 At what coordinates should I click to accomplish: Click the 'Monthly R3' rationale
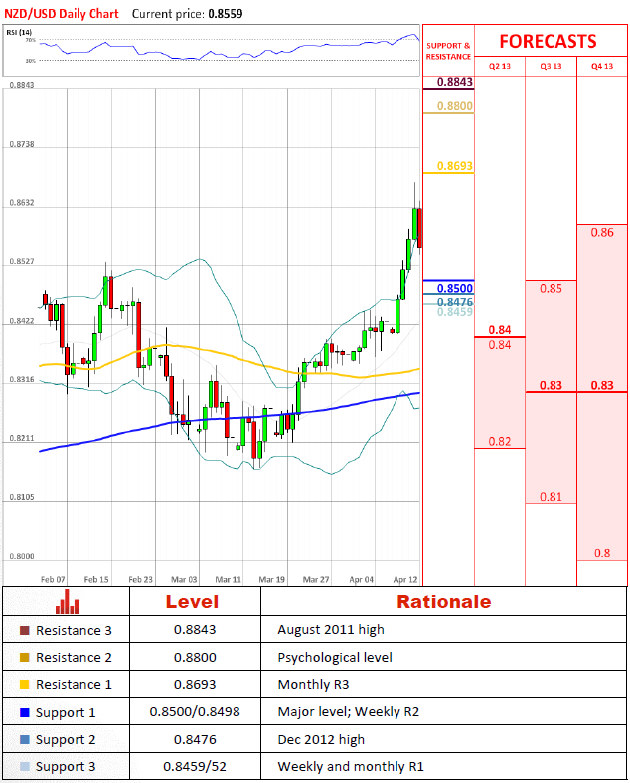[313, 684]
